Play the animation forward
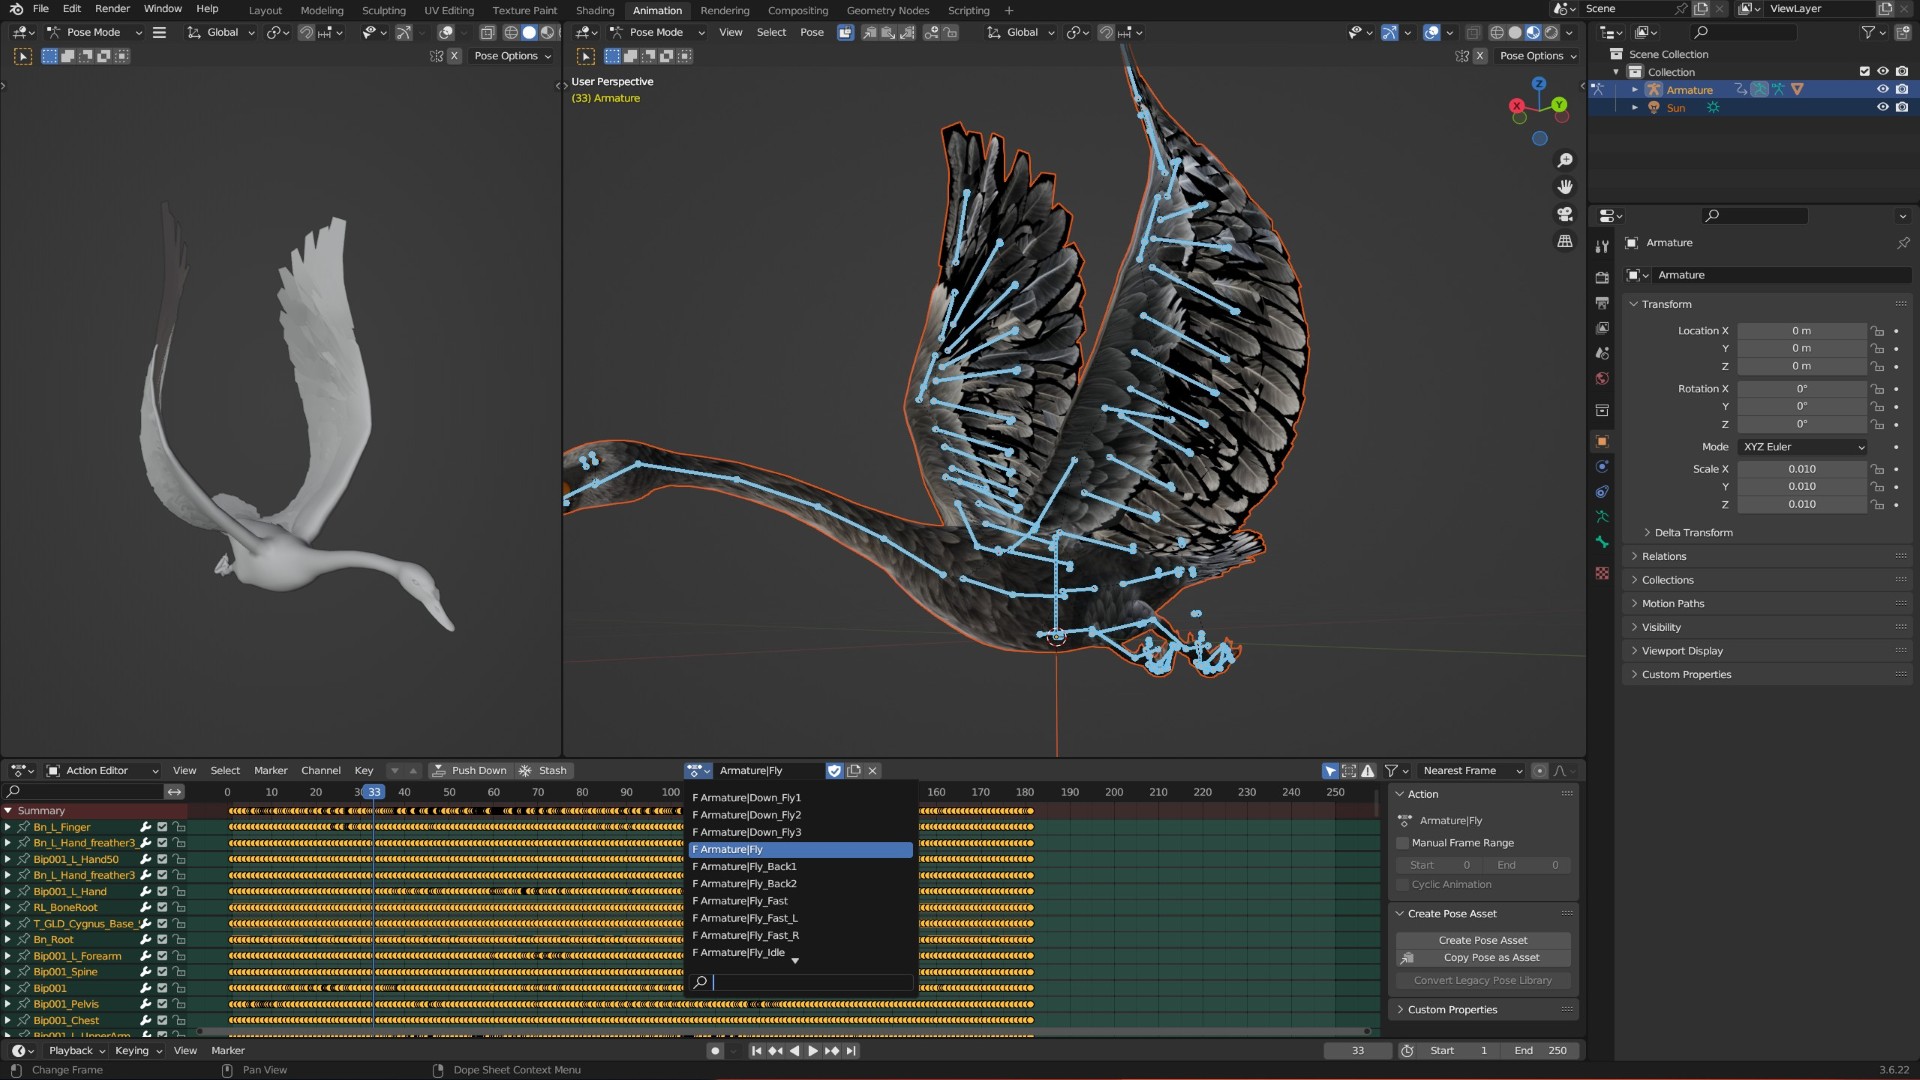1920x1080 pixels. click(812, 1051)
